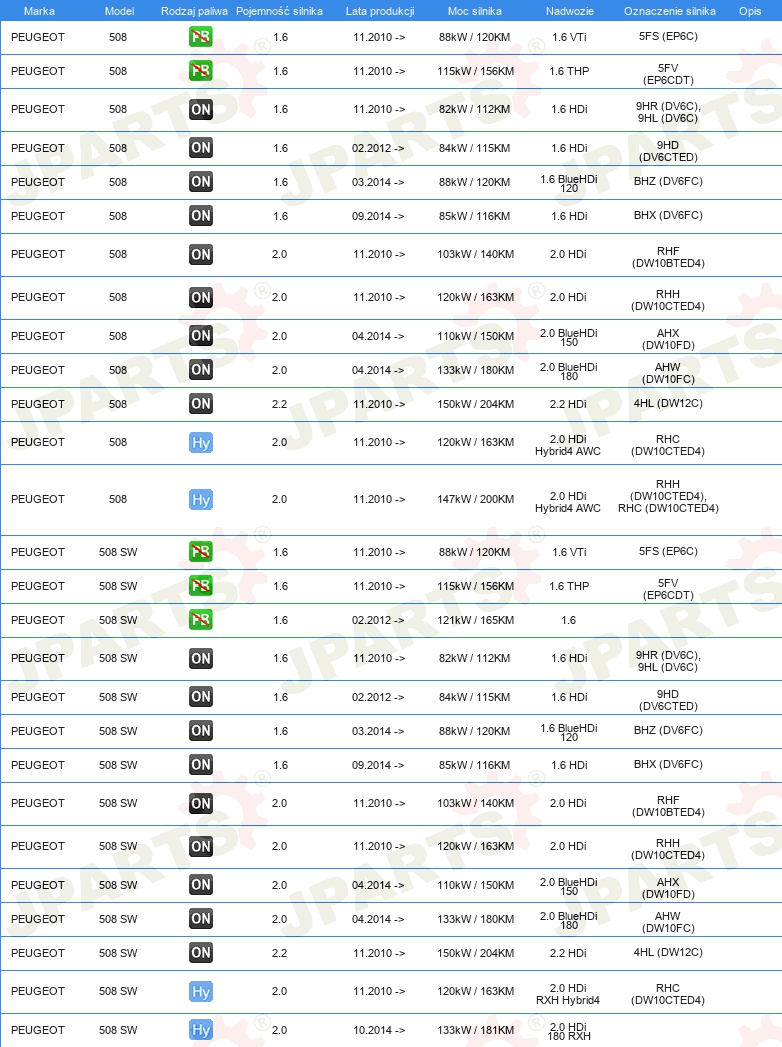Click ON diesel icon in 508 82kW/112KM row
Image resolution: width=782 pixels, height=1047 pixels.
(201, 110)
